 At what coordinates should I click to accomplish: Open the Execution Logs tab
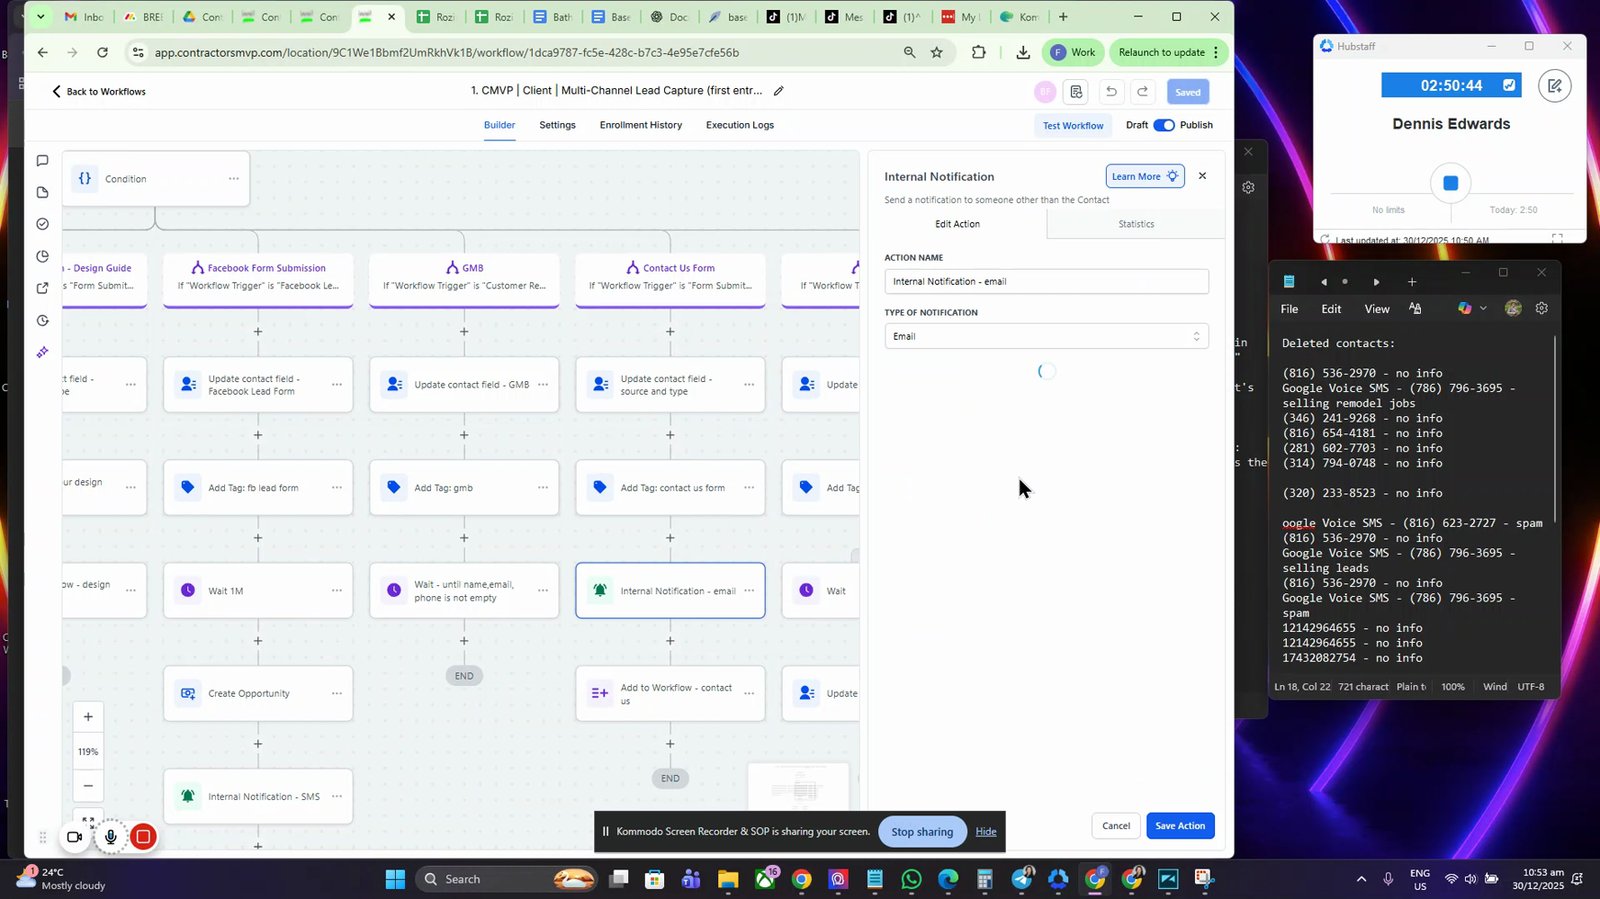(x=740, y=125)
